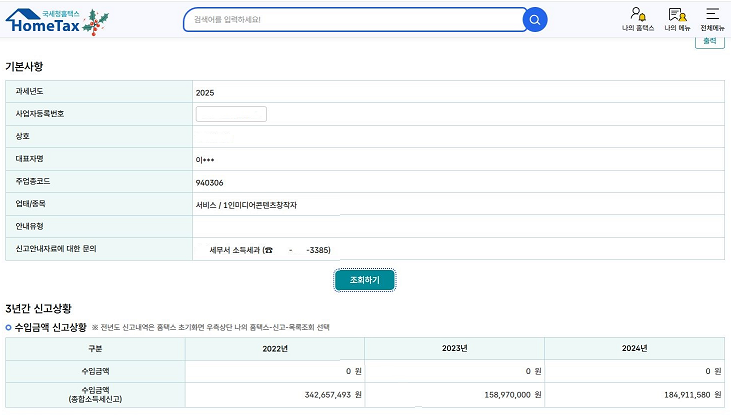Select text 서비스 / 1인미디어콘텐츠창작자
The width and height of the screenshot is (731, 415).
click(246, 205)
